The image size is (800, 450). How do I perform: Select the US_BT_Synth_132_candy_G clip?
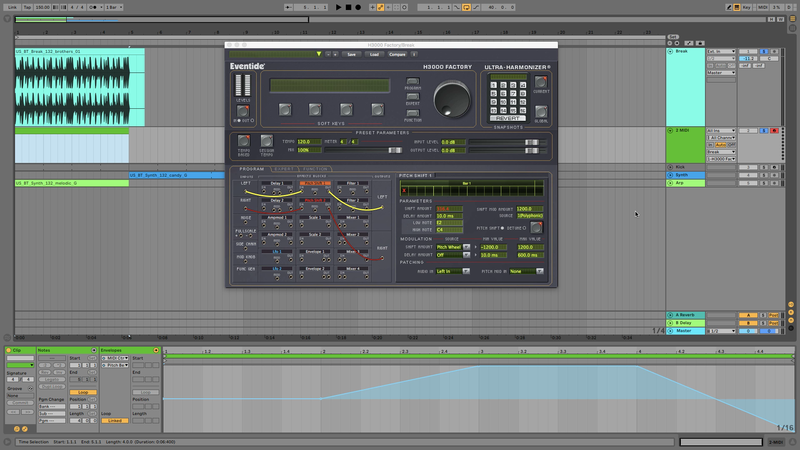(177, 175)
